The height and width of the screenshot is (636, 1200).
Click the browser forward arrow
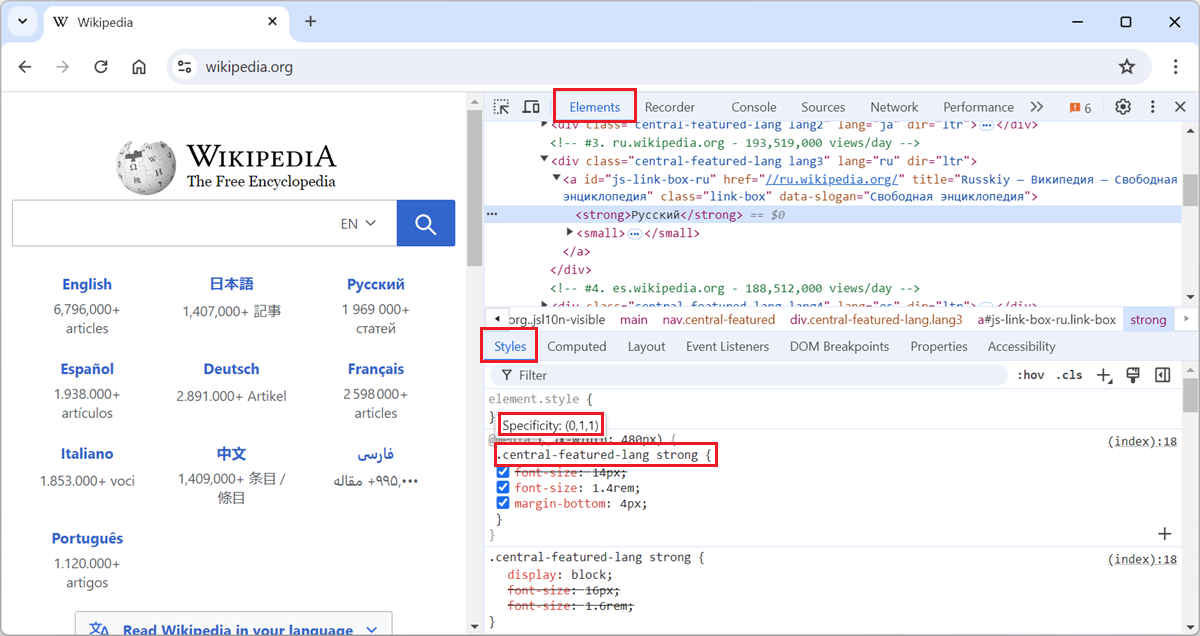[x=63, y=67]
